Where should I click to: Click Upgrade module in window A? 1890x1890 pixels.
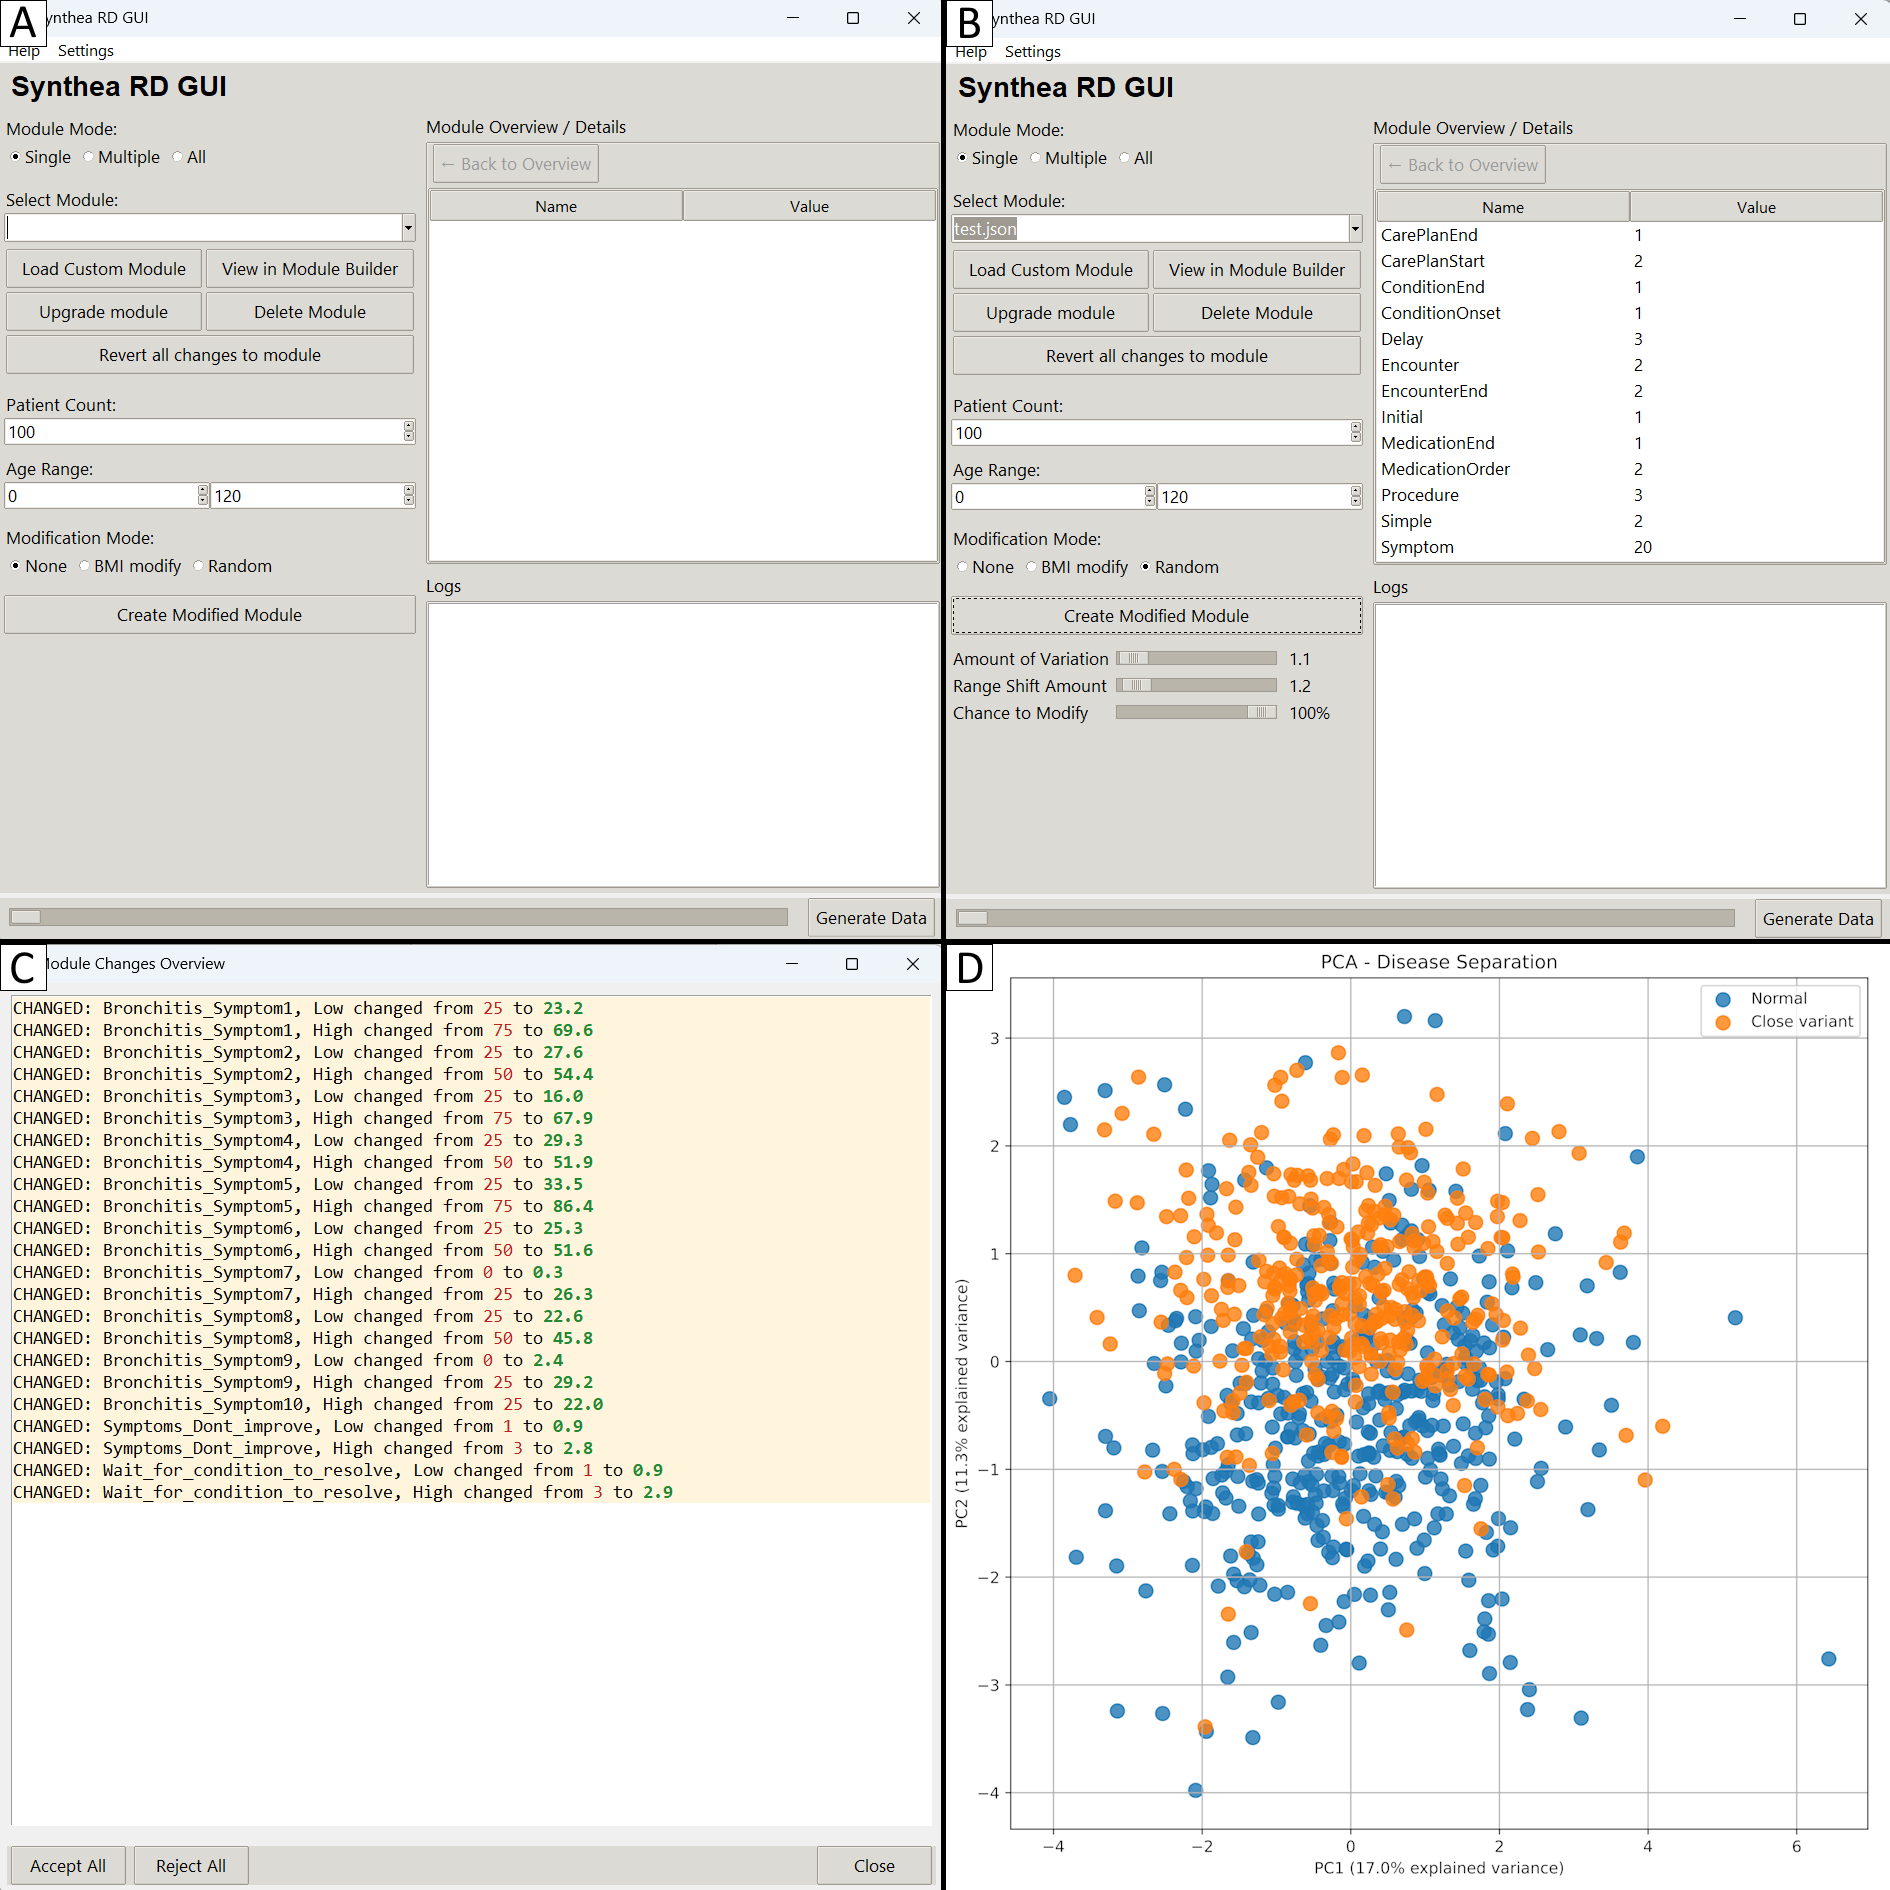point(104,312)
